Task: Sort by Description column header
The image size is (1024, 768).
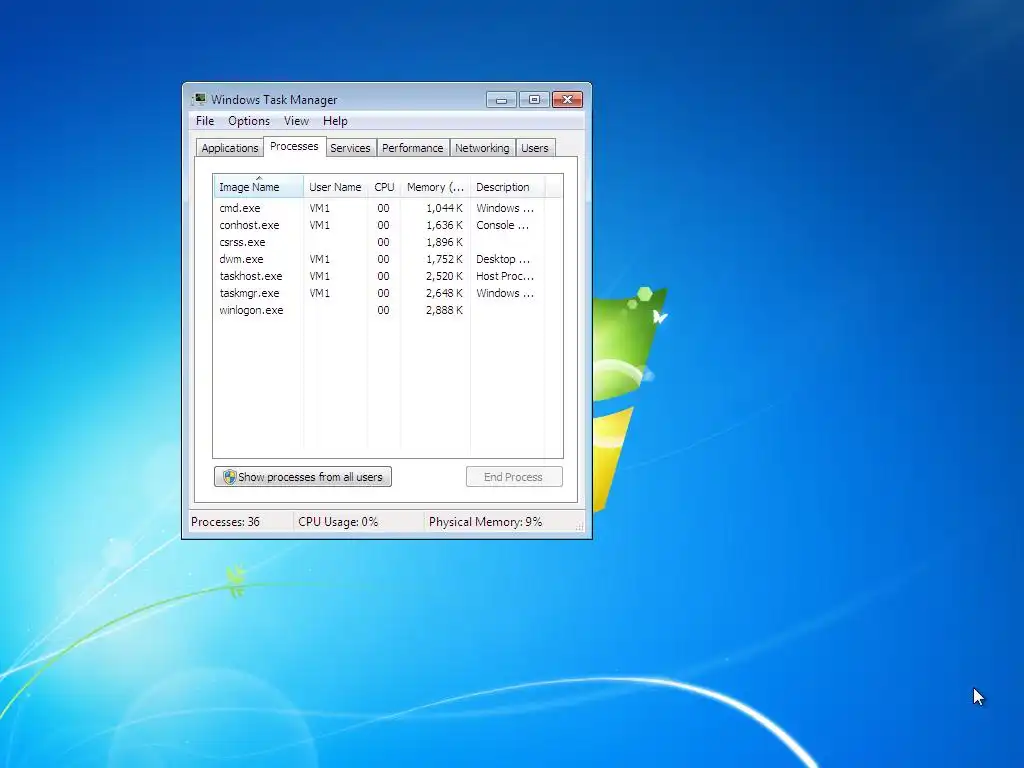Action: click(x=507, y=187)
